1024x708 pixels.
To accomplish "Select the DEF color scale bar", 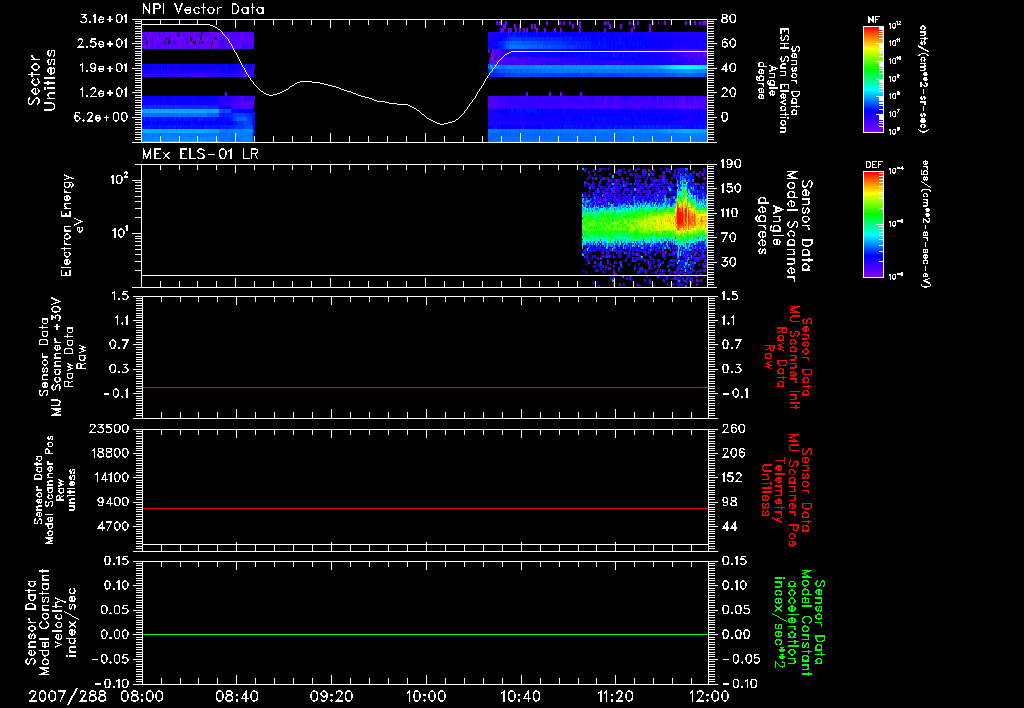I will 873,224.
